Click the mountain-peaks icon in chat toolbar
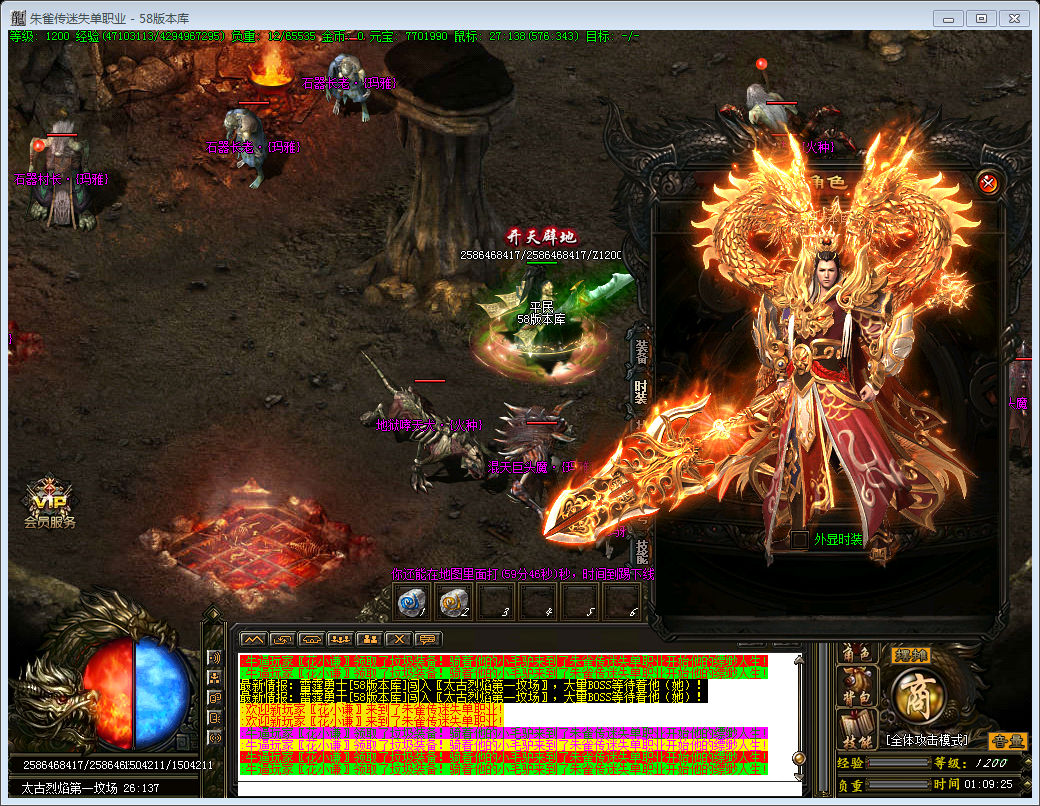The width and height of the screenshot is (1040, 806). click(253, 639)
